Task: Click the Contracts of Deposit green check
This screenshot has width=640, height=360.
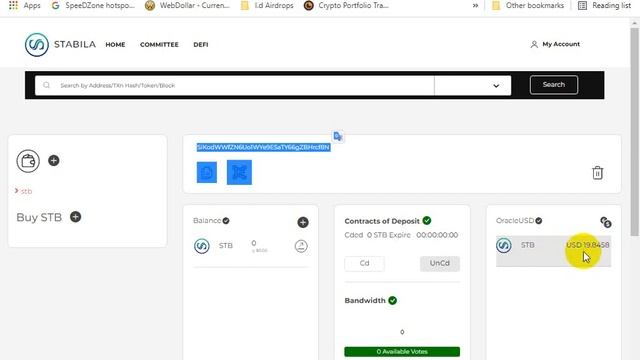Action: tap(427, 220)
